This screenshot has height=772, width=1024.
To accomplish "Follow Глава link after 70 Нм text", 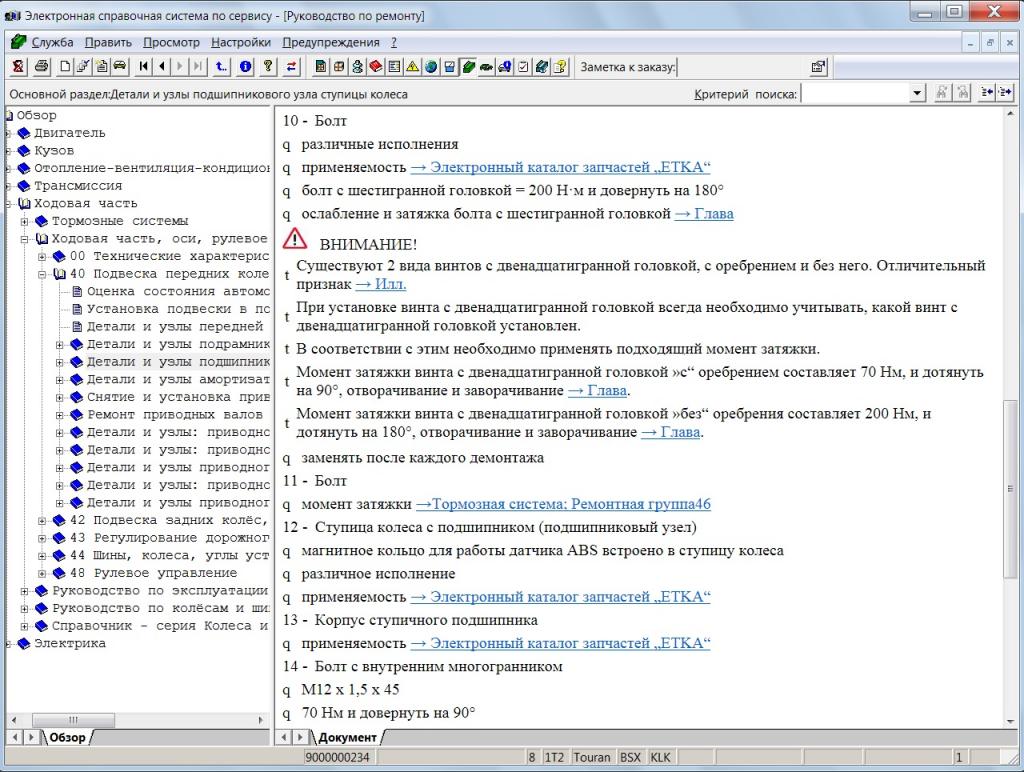I will [x=597, y=391].
